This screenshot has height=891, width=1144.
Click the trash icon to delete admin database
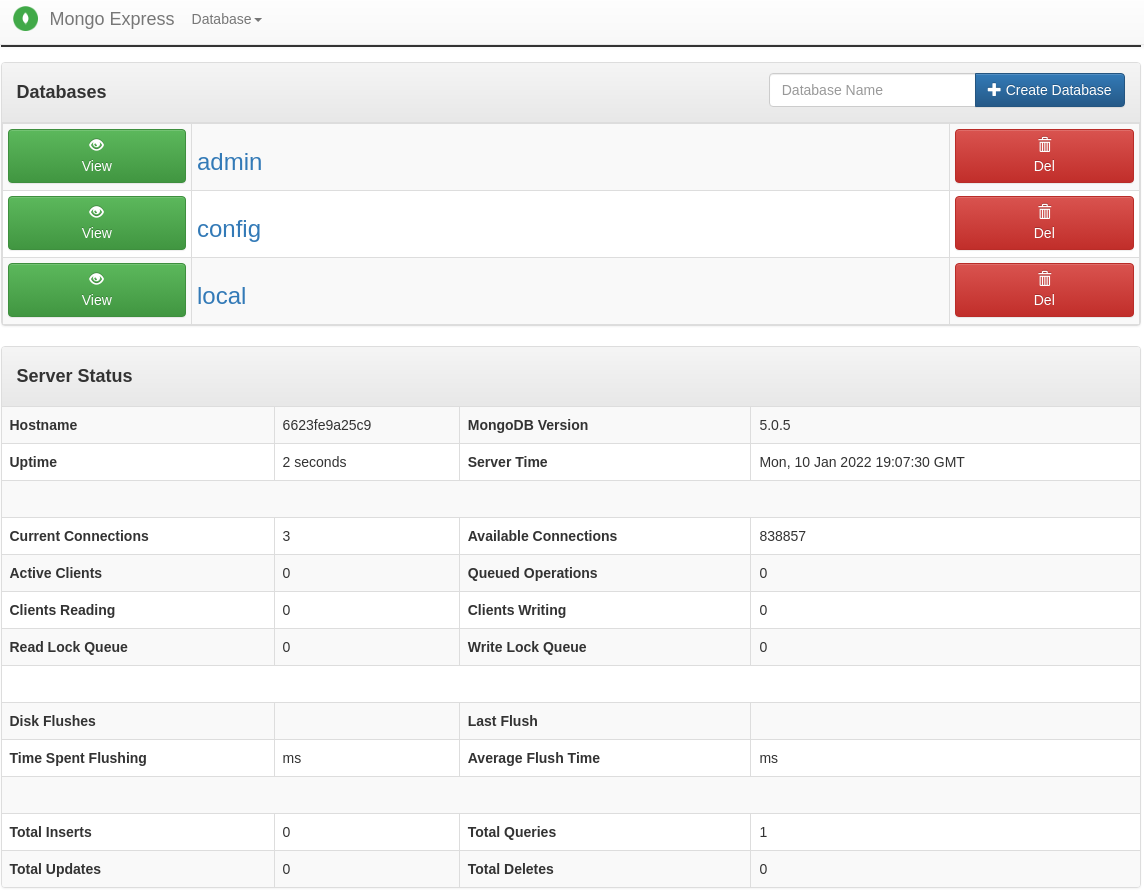click(1044, 145)
